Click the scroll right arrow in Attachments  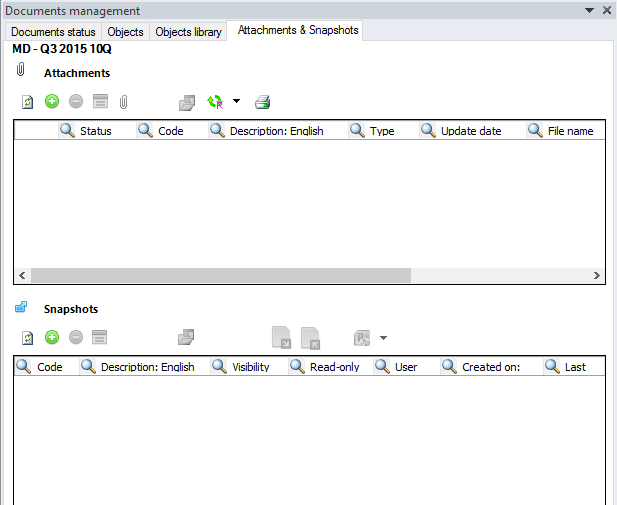coord(597,276)
